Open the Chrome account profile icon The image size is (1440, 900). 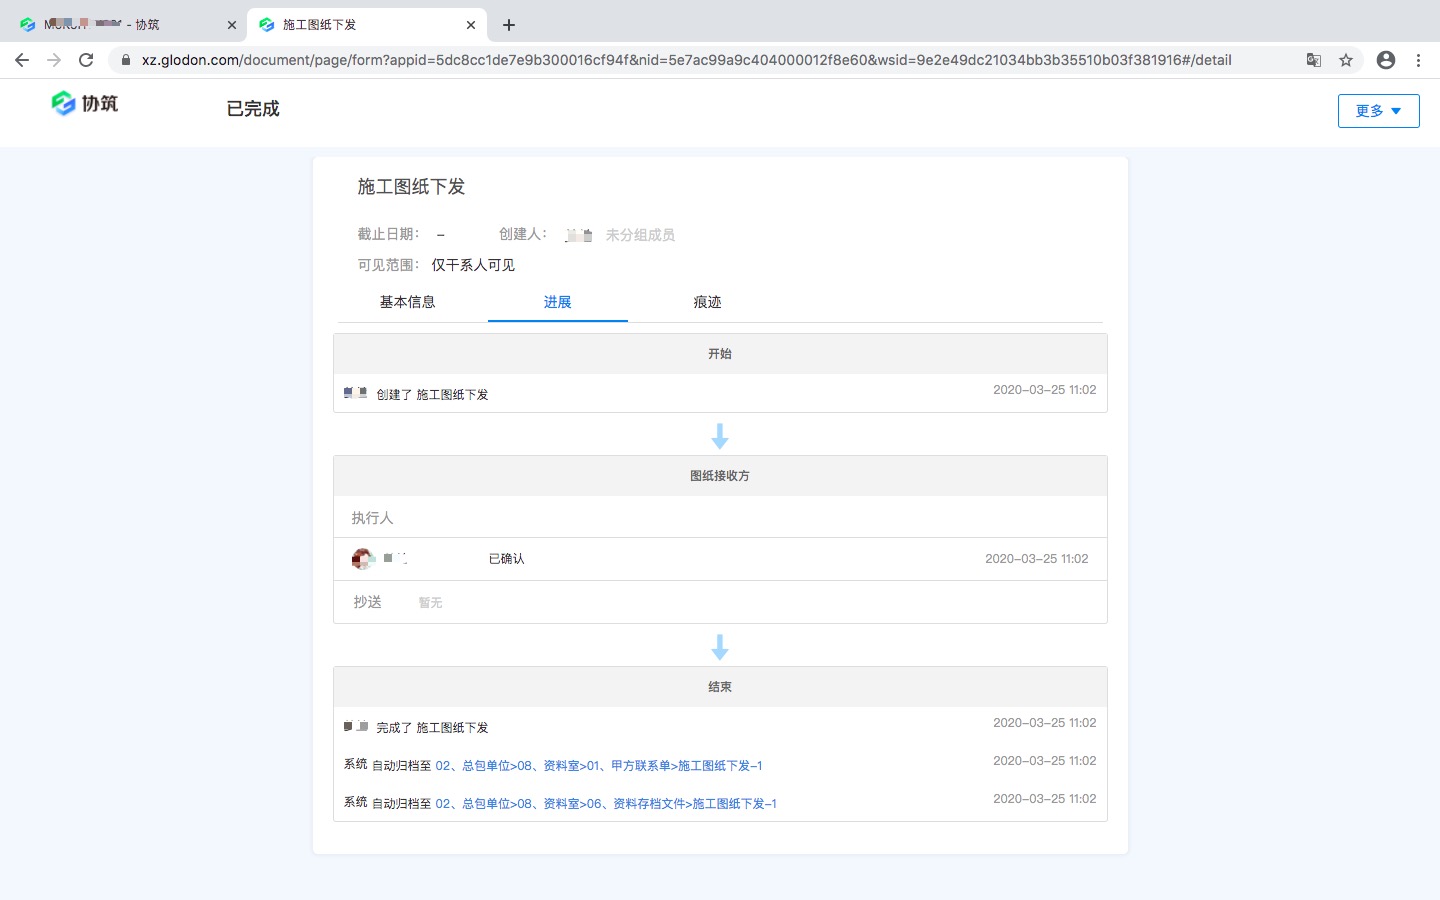coord(1386,60)
